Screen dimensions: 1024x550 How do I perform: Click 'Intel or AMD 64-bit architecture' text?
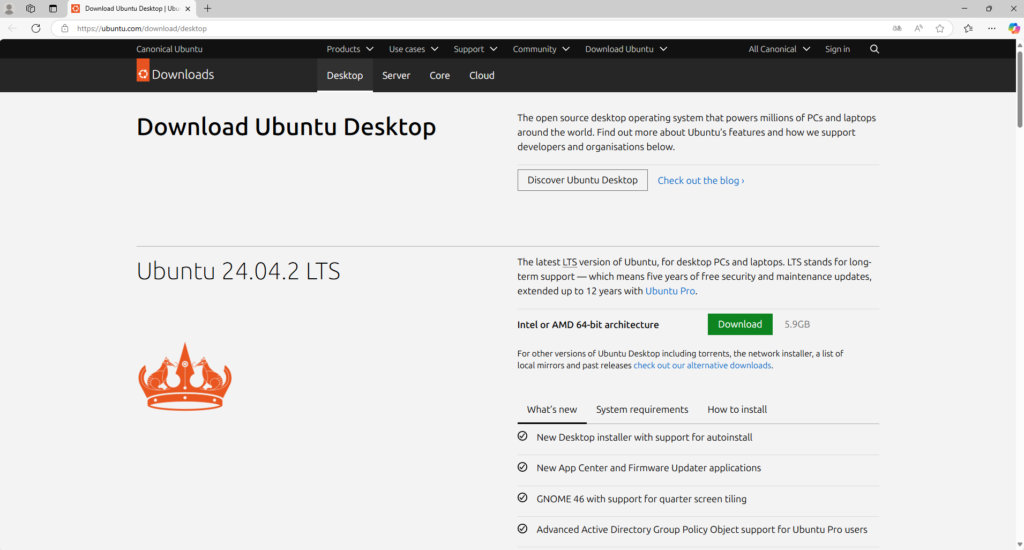coord(588,325)
